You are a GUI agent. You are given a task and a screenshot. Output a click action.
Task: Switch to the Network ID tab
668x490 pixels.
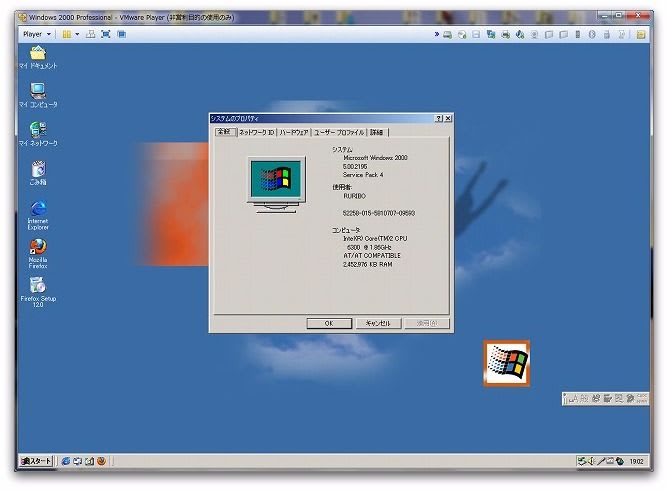[256, 133]
